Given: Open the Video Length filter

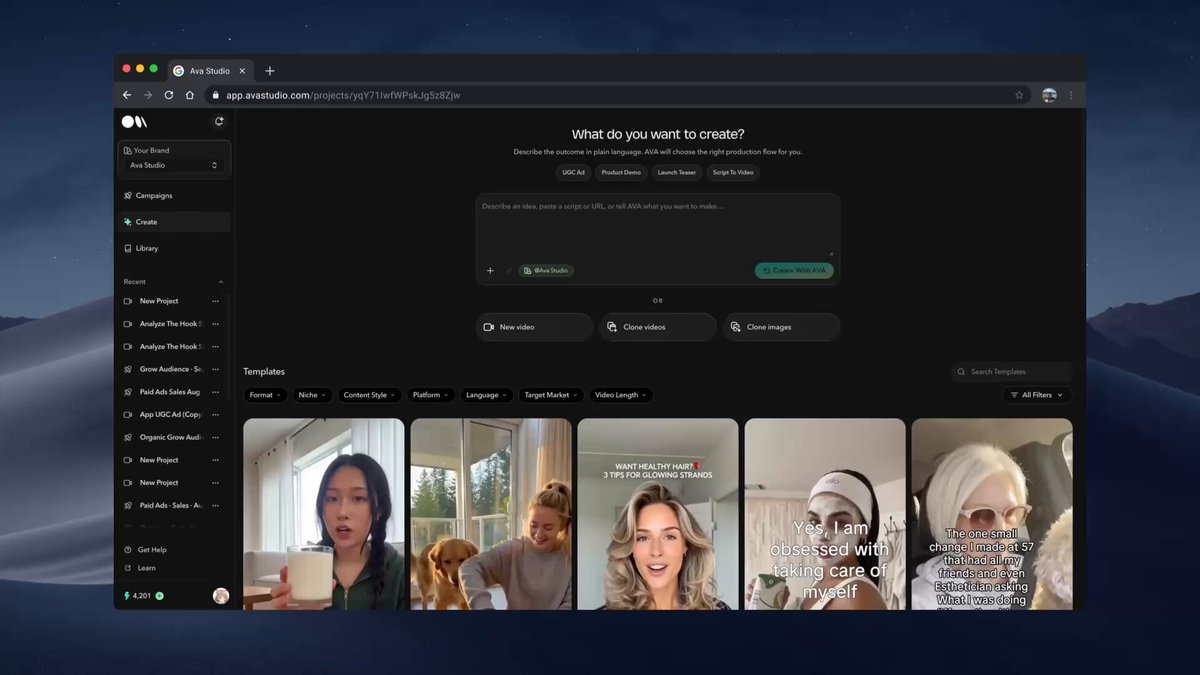Looking at the screenshot, I should pos(621,395).
